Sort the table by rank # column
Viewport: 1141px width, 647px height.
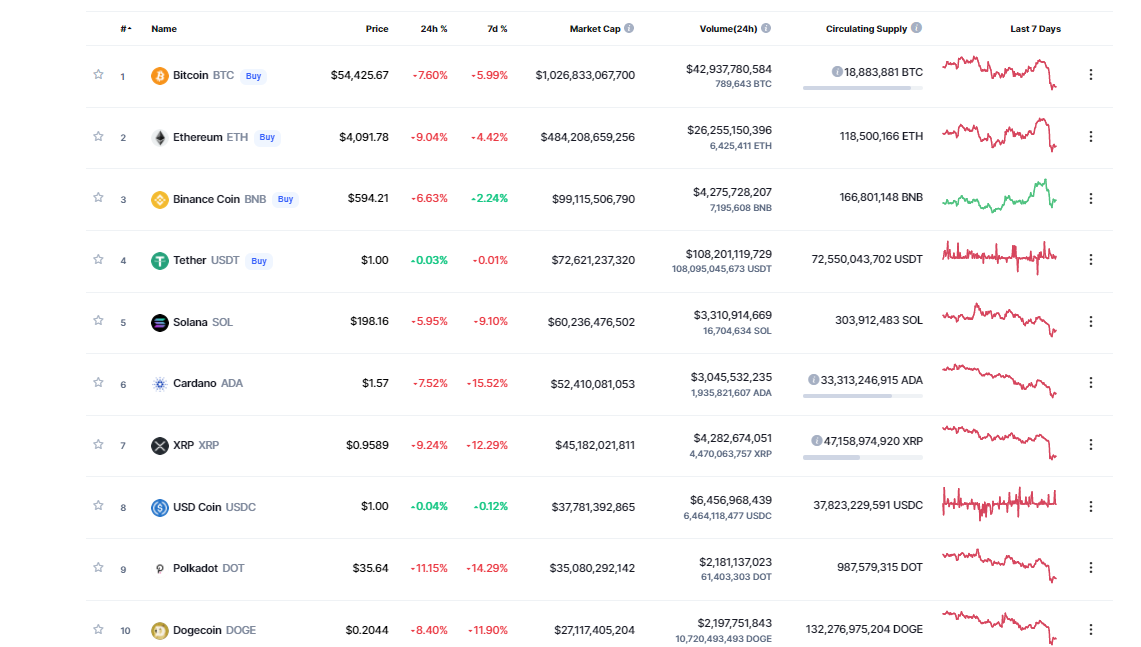tap(126, 29)
